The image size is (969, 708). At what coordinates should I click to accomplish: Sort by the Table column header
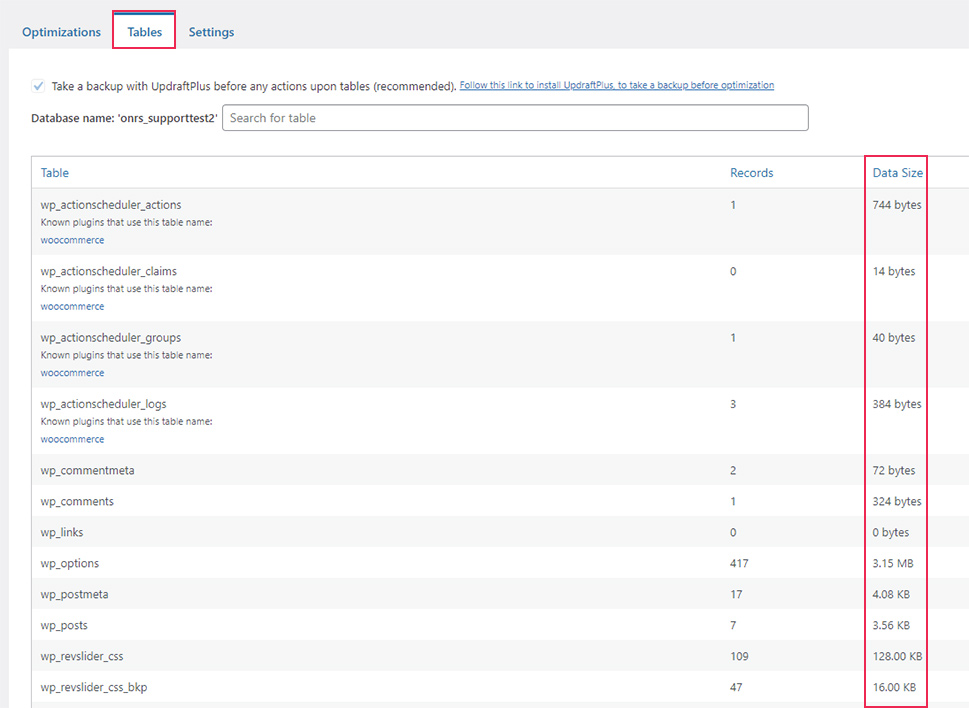click(54, 173)
